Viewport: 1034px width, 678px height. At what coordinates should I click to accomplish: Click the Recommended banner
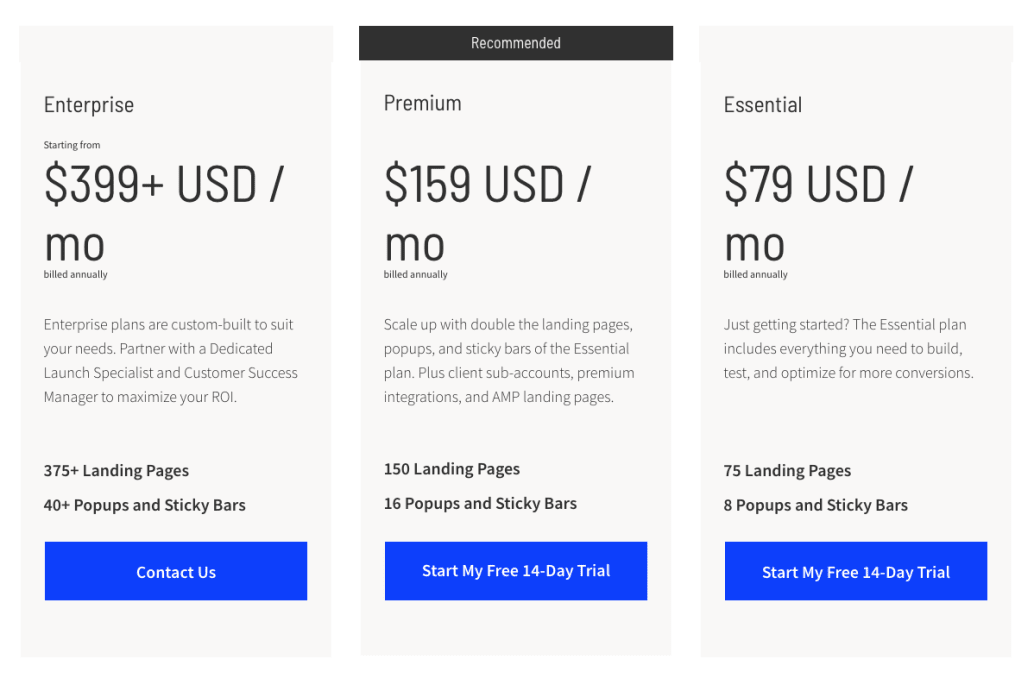pos(516,43)
